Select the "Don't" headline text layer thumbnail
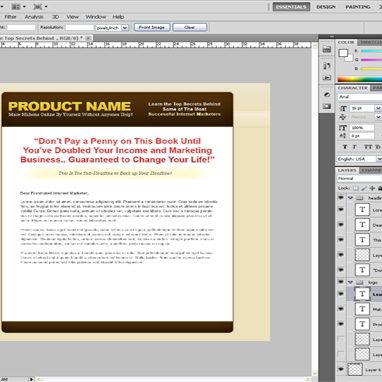 pos(362,270)
